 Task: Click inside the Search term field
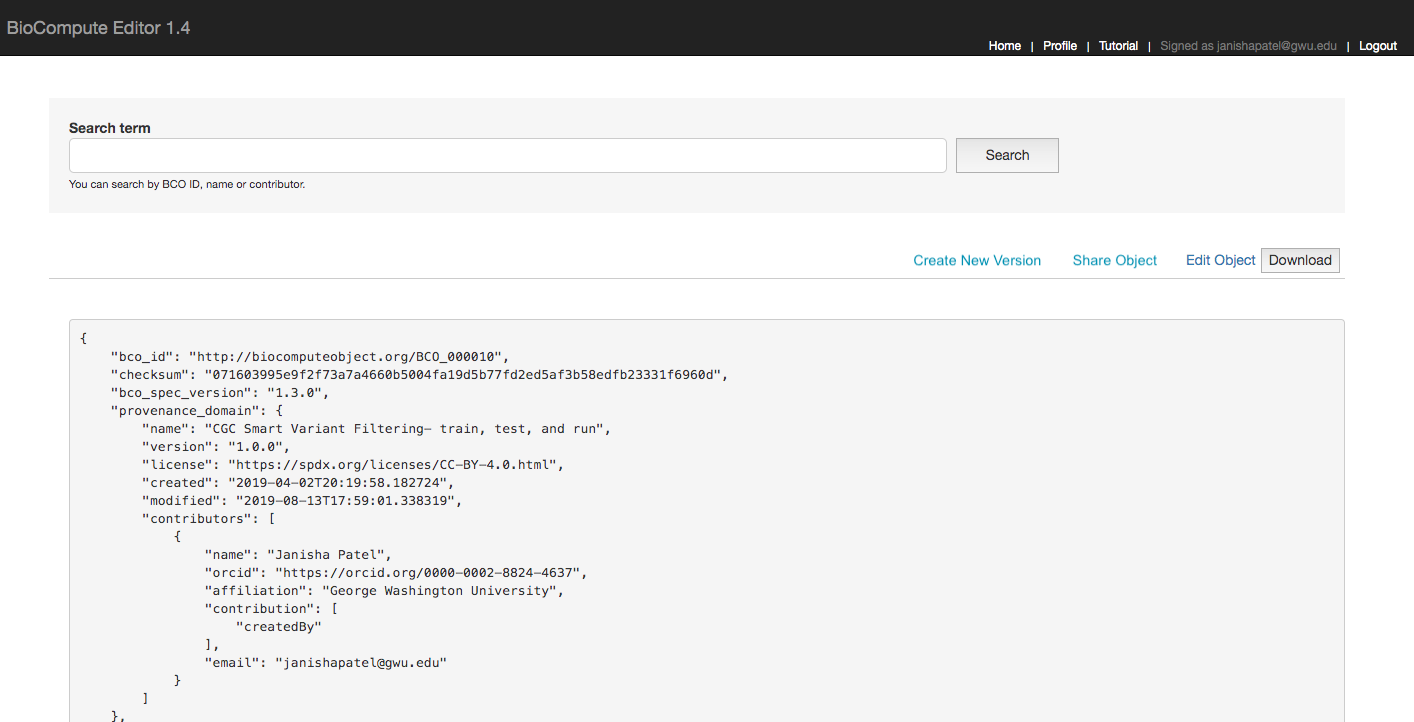(x=506, y=155)
